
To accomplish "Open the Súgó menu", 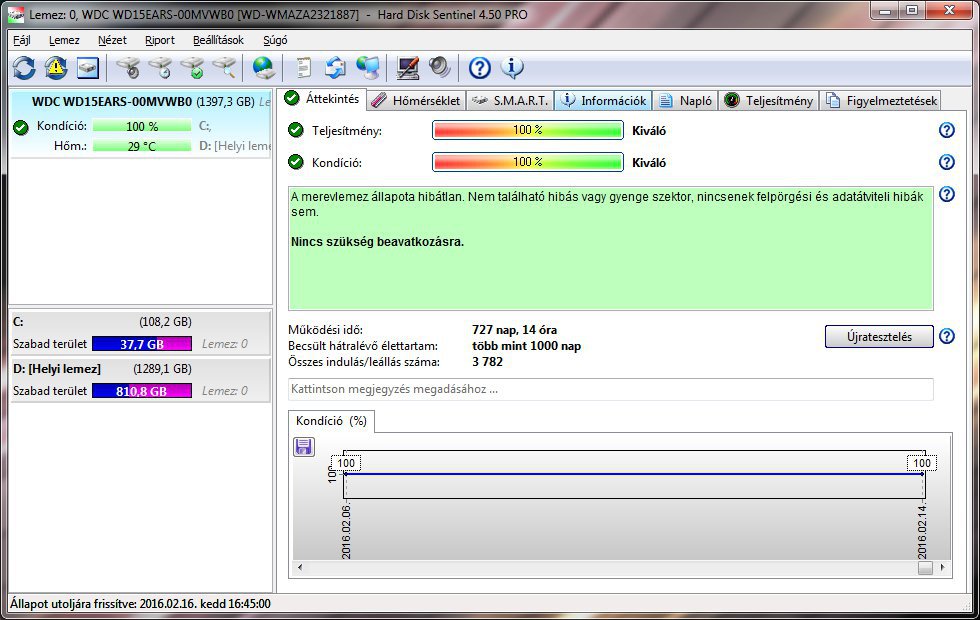I will [275, 40].
